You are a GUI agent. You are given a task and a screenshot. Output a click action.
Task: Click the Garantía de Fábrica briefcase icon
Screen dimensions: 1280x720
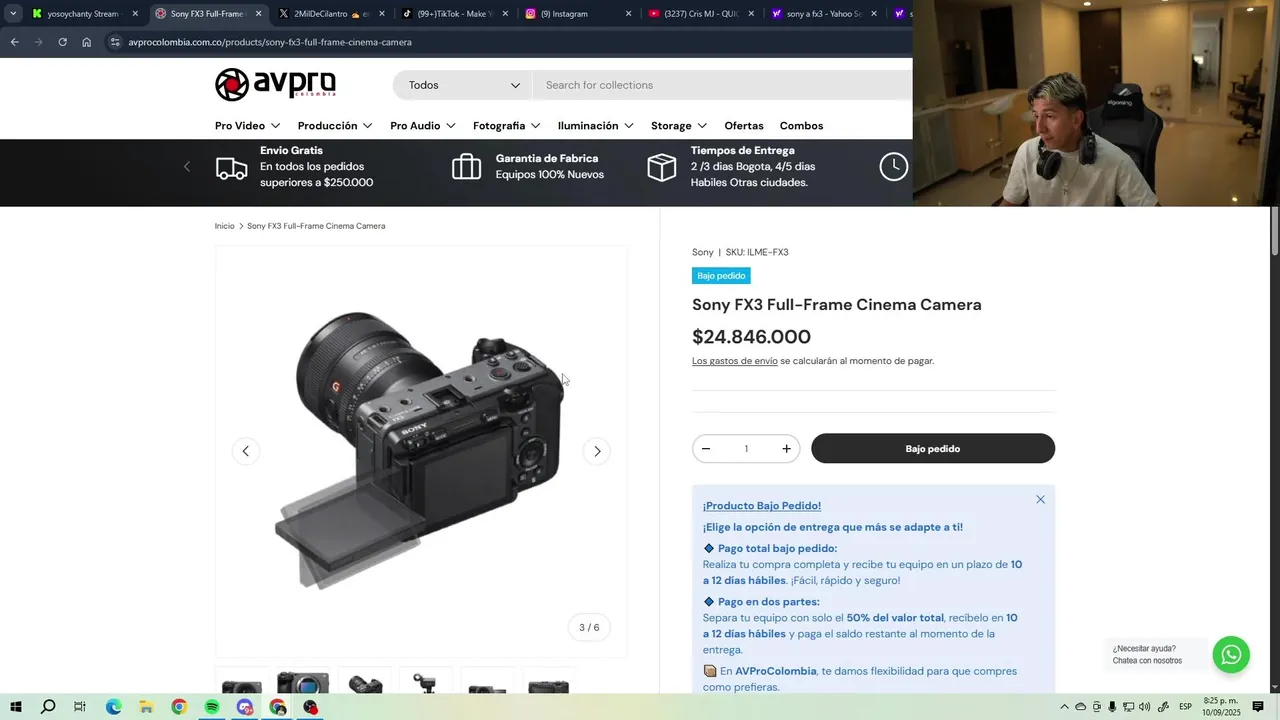pos(466,167)
